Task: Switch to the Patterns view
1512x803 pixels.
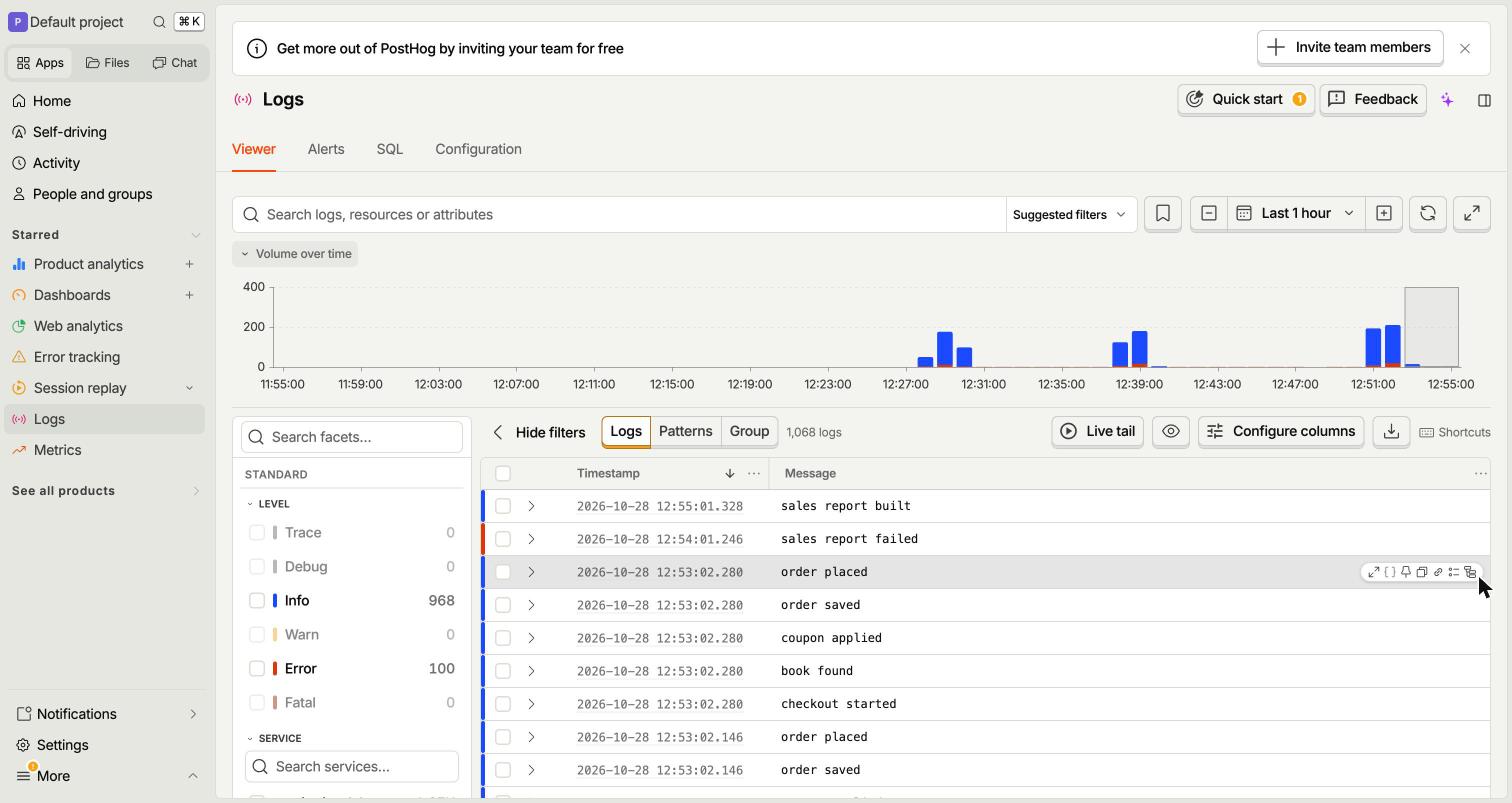Action: (x=686, y=431)
